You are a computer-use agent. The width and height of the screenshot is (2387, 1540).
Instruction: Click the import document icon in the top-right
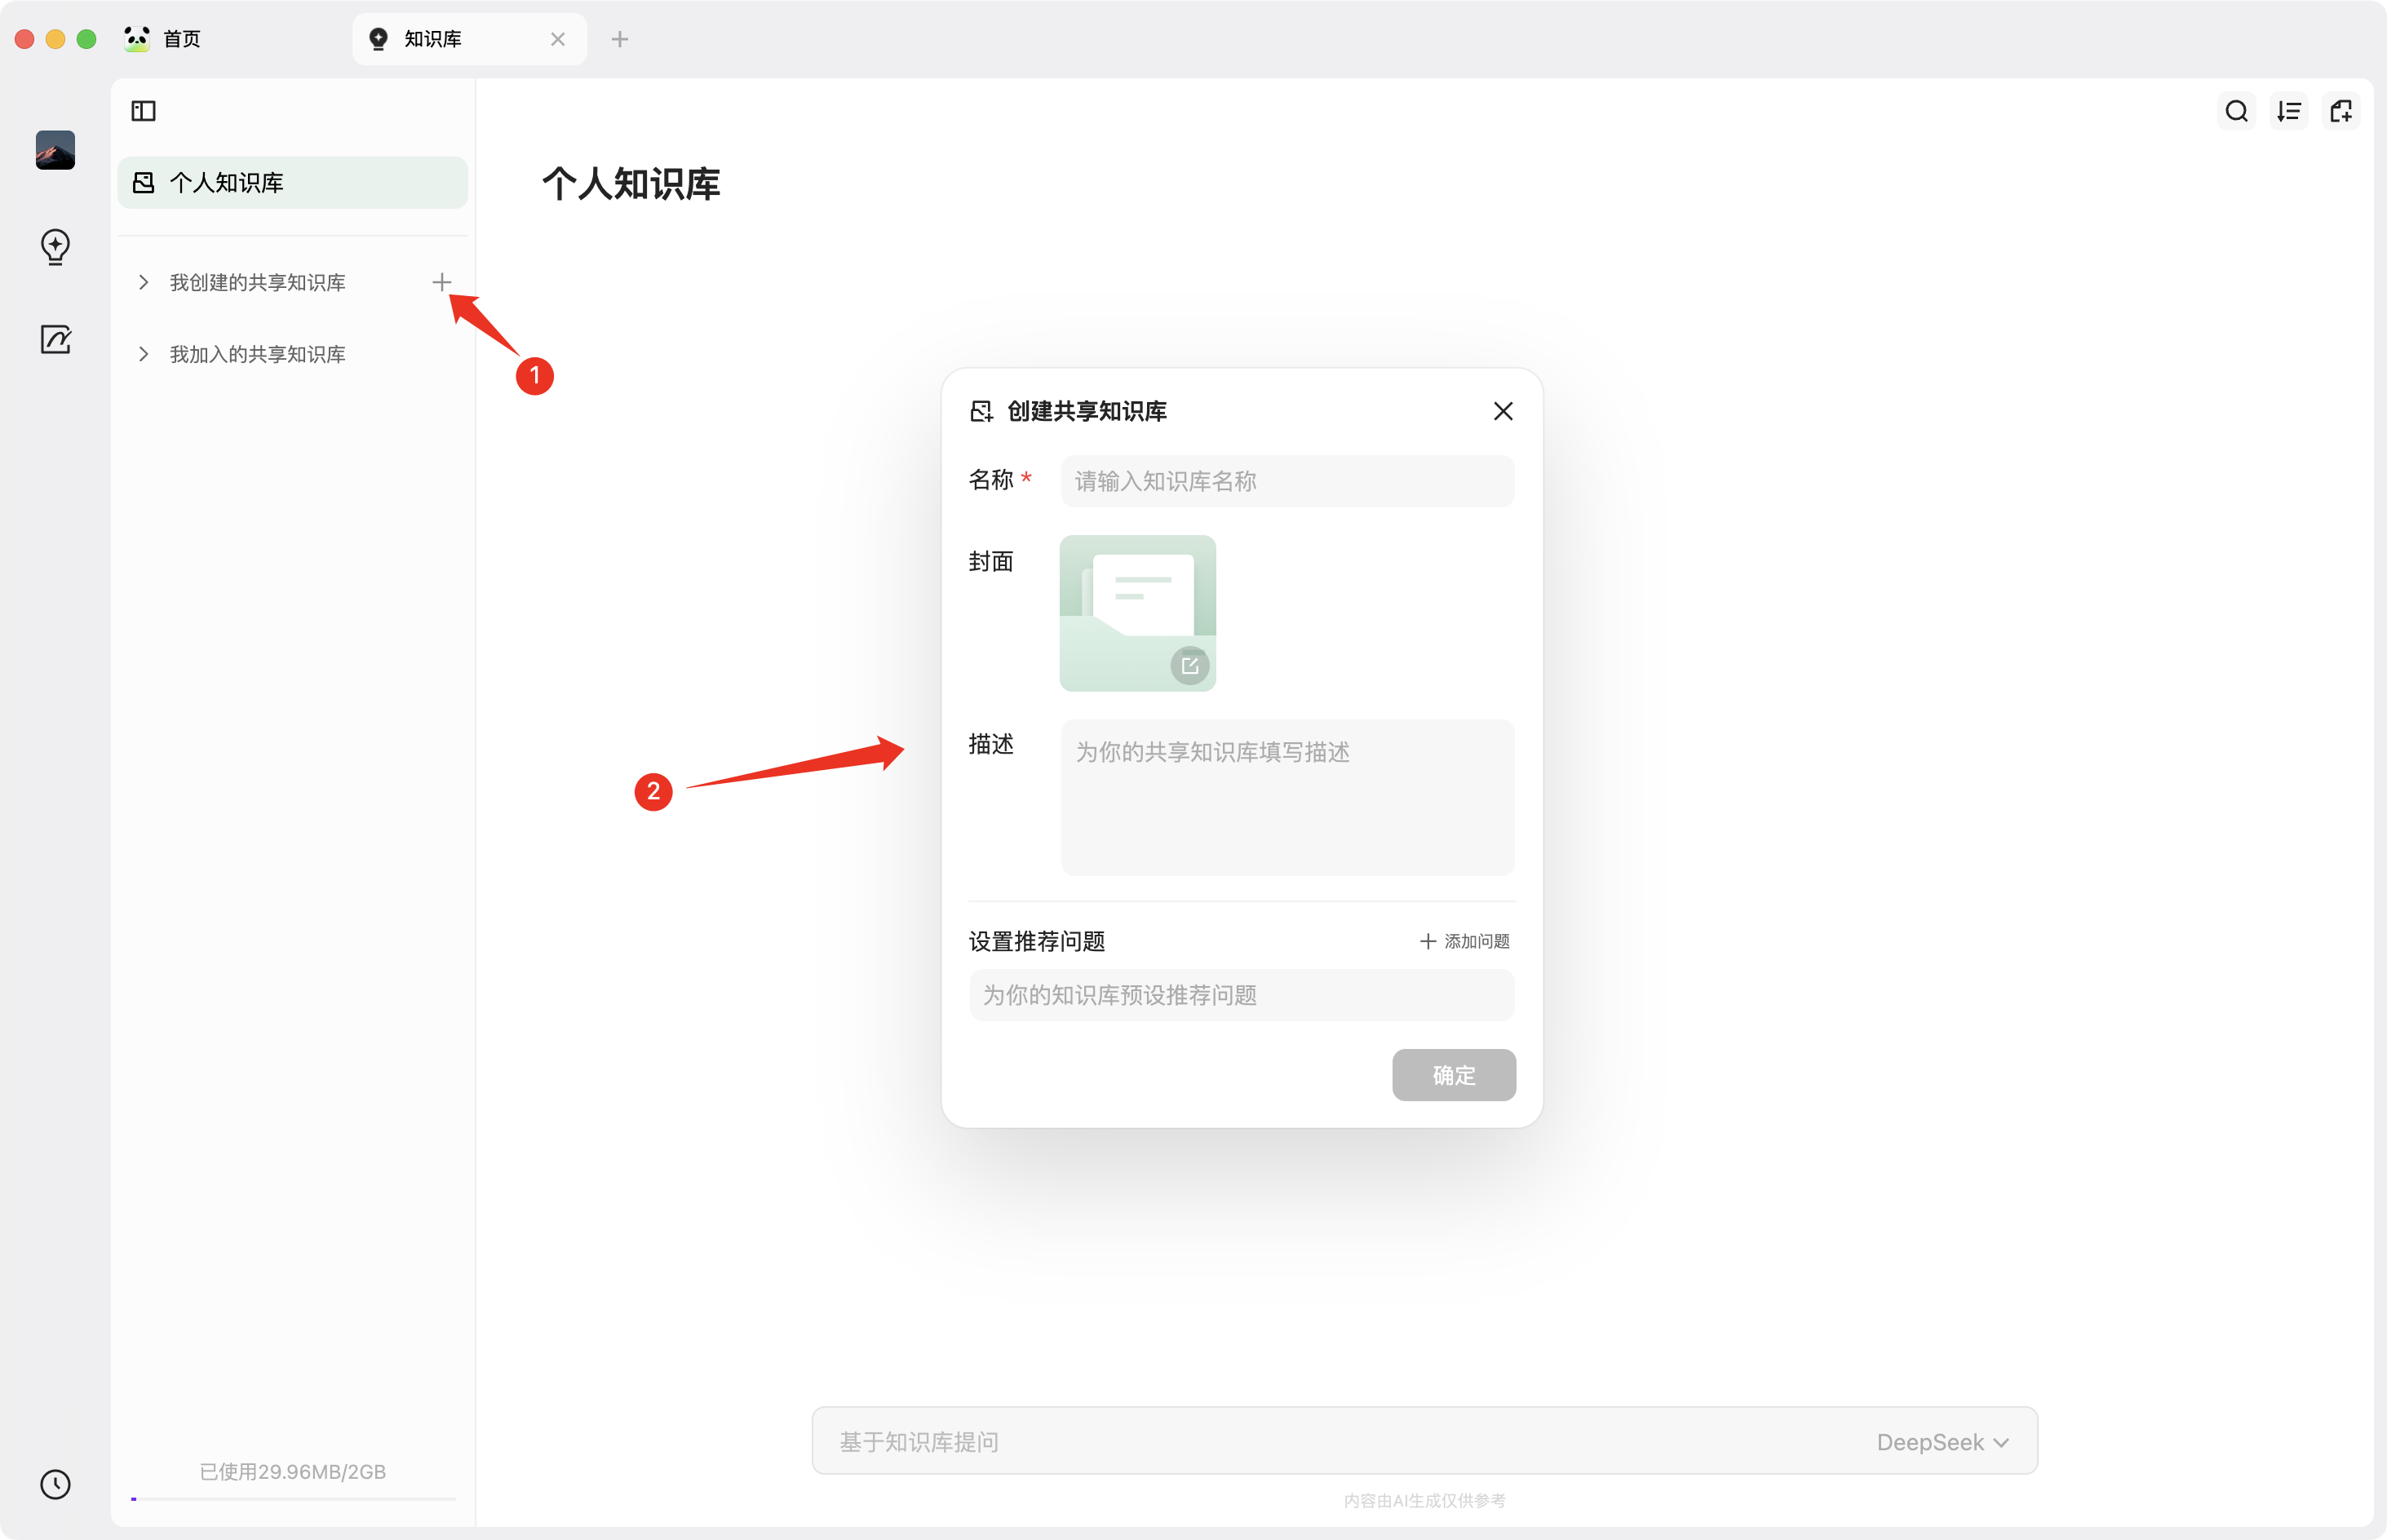coord(2342,110)
